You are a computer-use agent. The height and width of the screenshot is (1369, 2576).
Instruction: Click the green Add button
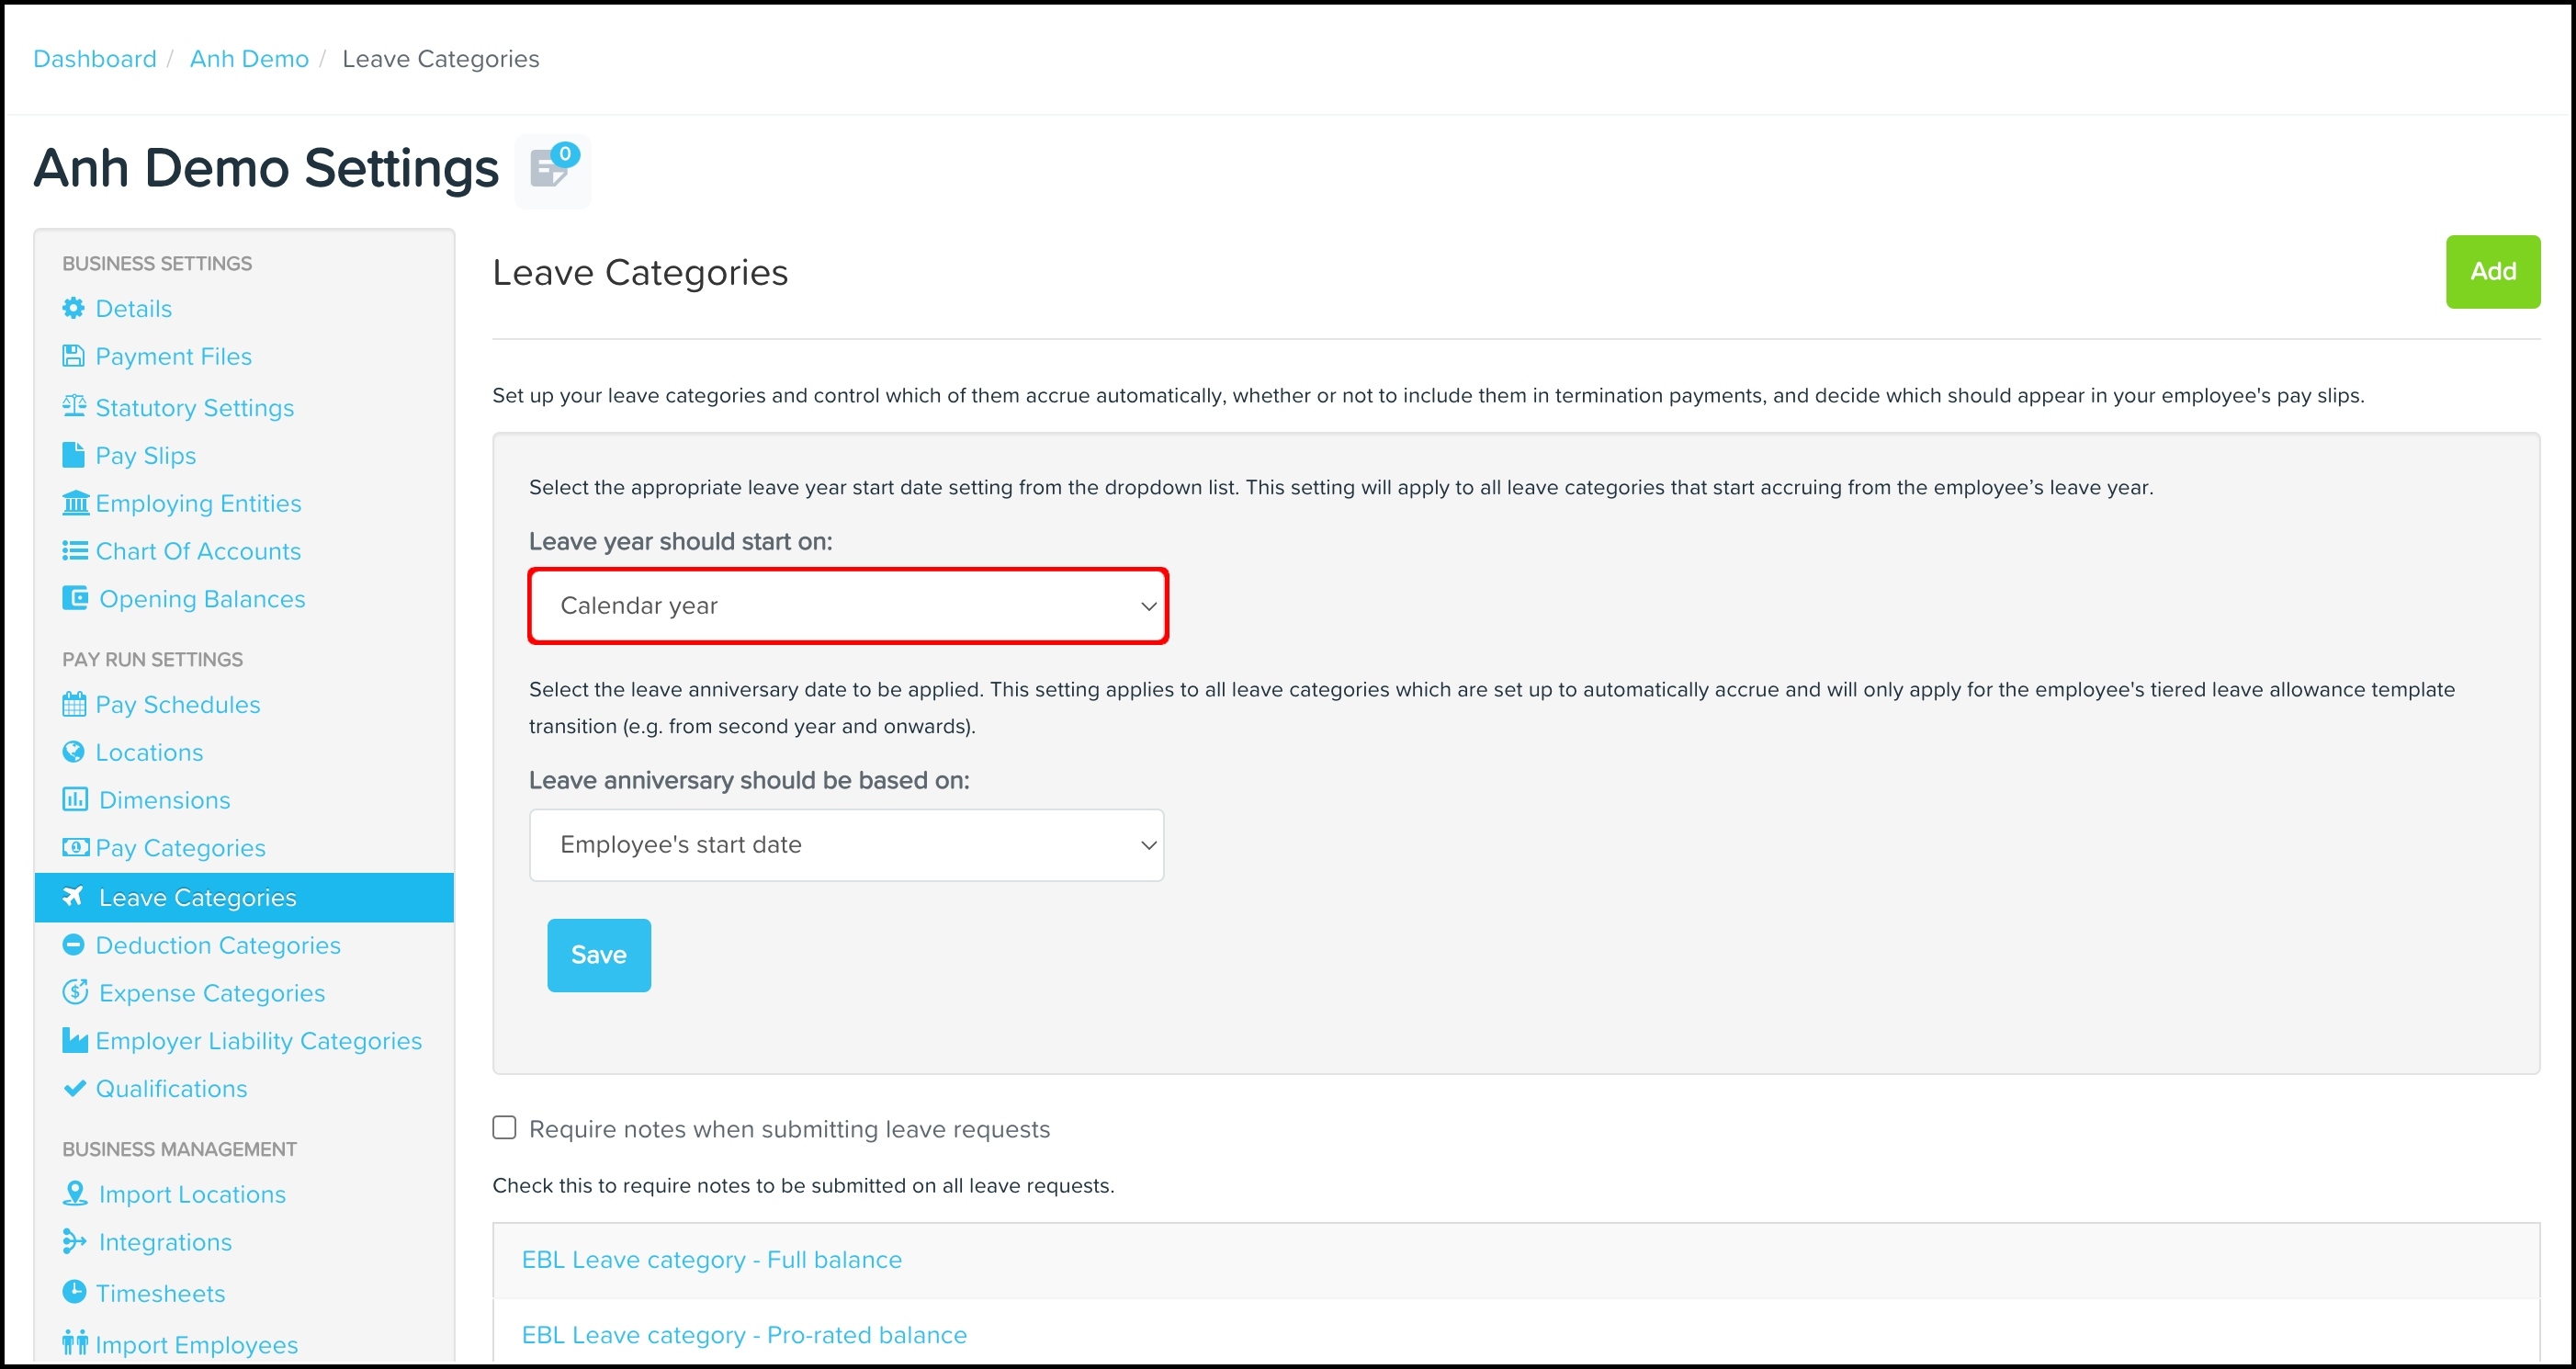[2493, 272]
